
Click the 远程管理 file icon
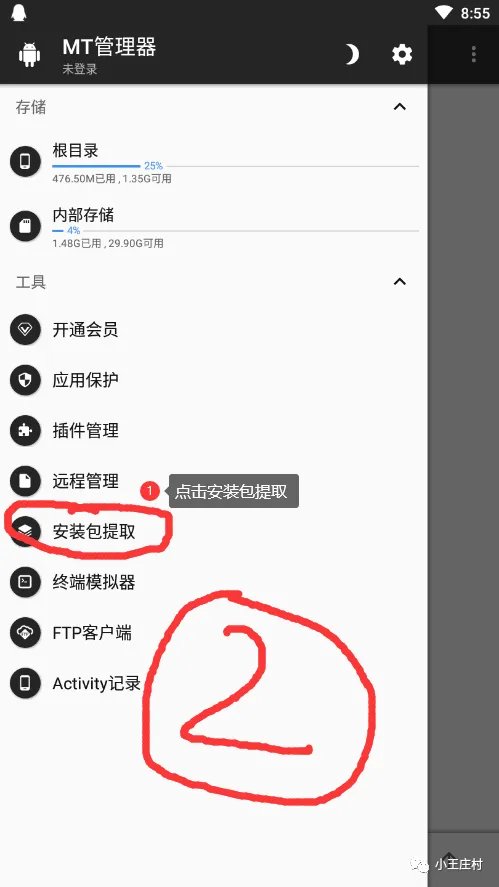(x=25, y=481)
